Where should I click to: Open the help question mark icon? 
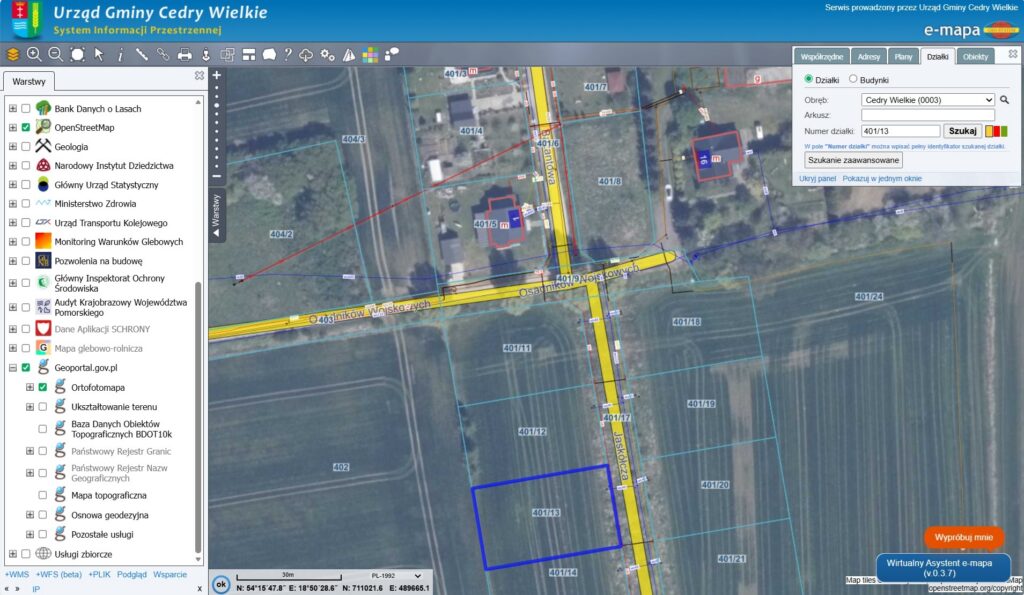point(288,54)
